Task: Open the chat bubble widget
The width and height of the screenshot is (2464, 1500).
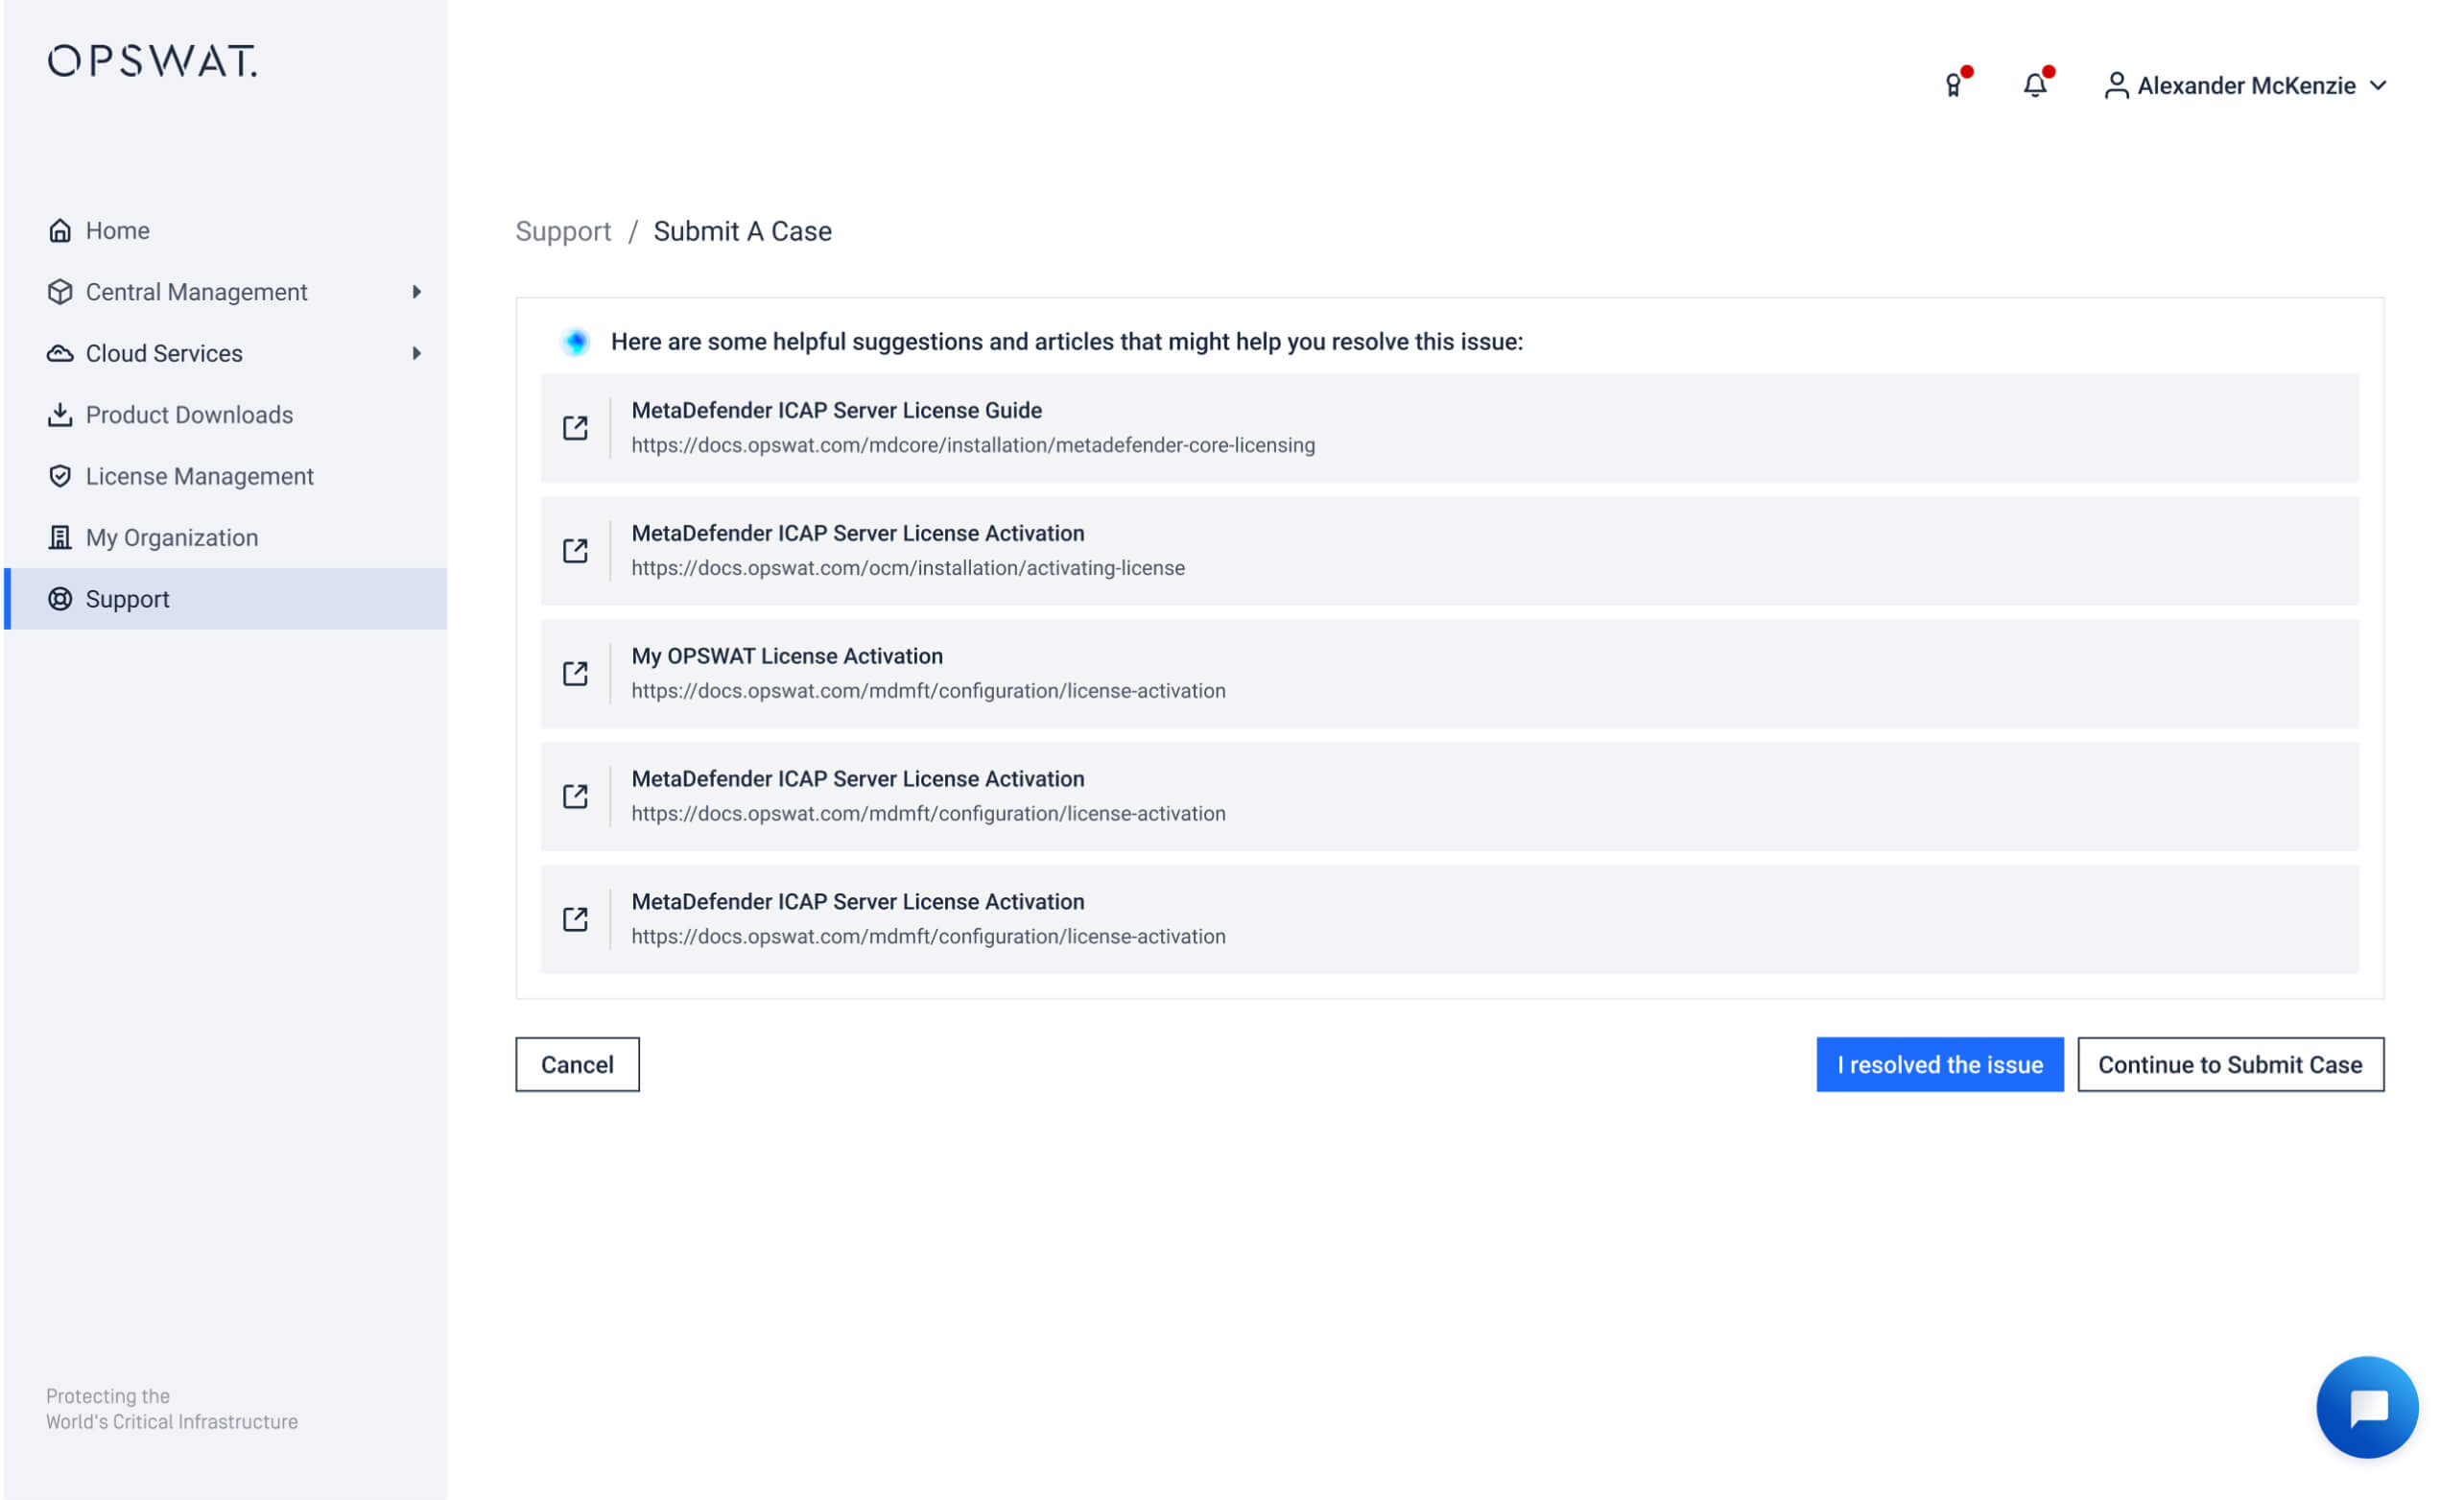Action: click(x=2366, y=1406)
